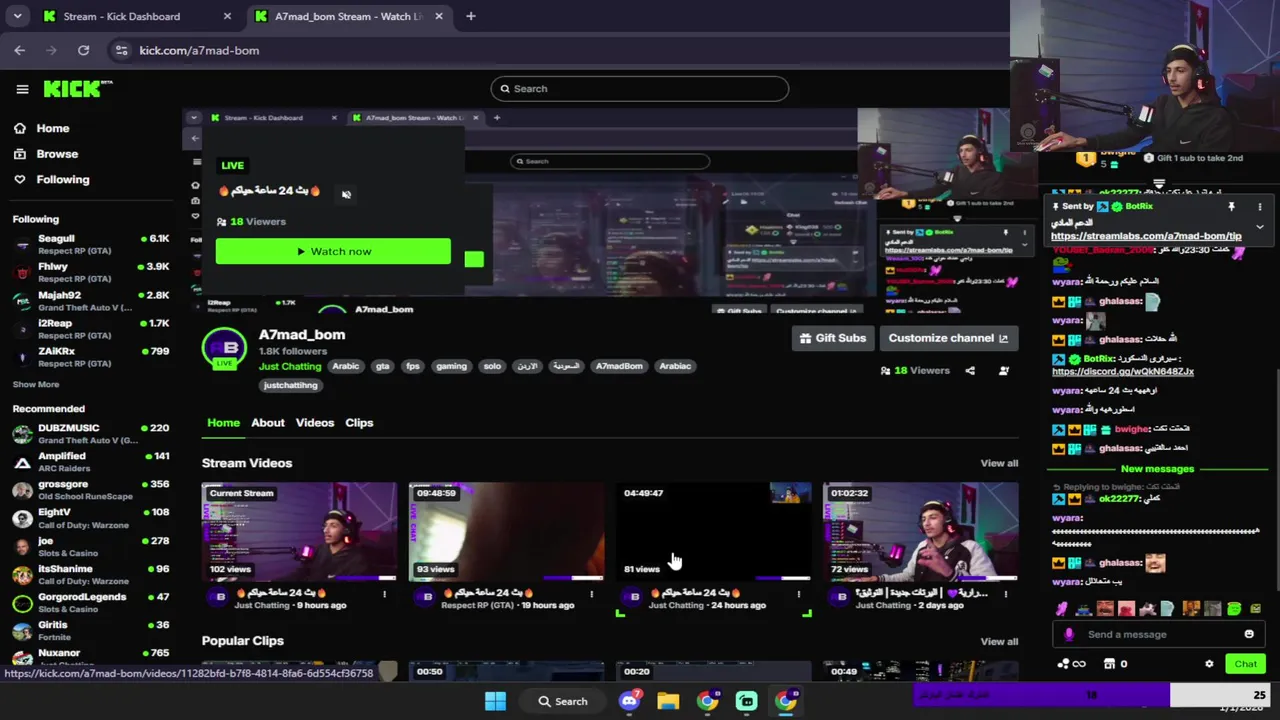The height and width of the screenshot is (720, 1280).
Task: Open options menu for the 19 hours ago video
Action: coord(591,594)
